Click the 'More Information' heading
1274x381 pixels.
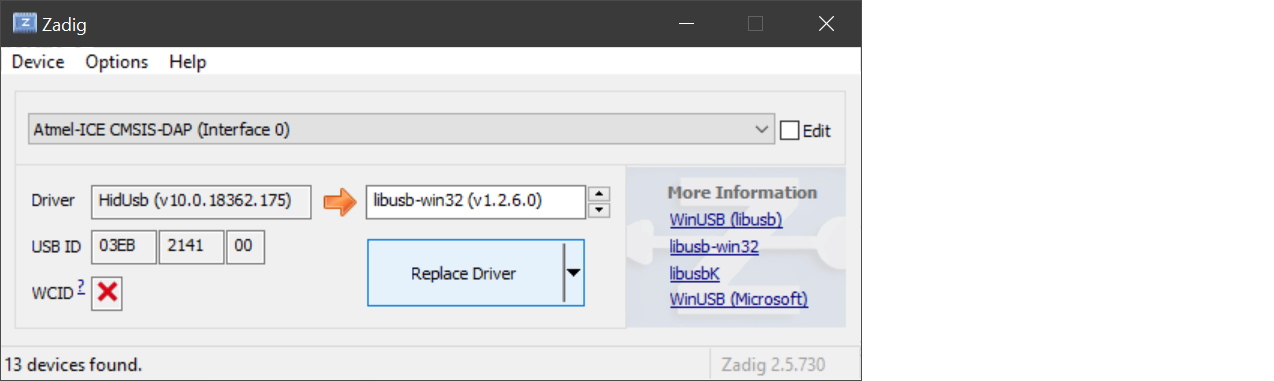pyautogui.click(x=742, y=192)
